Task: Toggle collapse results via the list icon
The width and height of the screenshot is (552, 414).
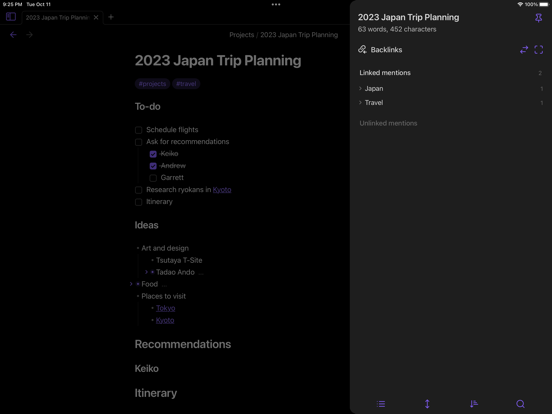Action: [x=381, y=404]
